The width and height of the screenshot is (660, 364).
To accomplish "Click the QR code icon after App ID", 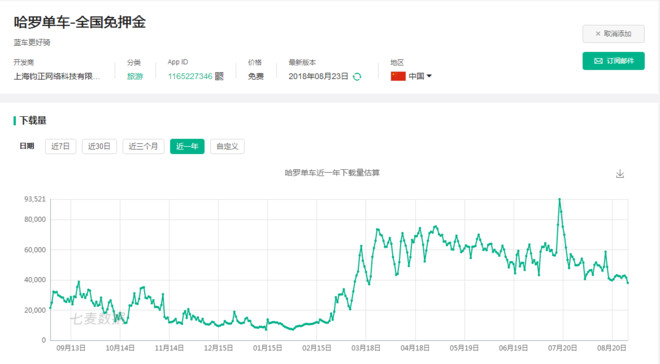I will point(219,76).
